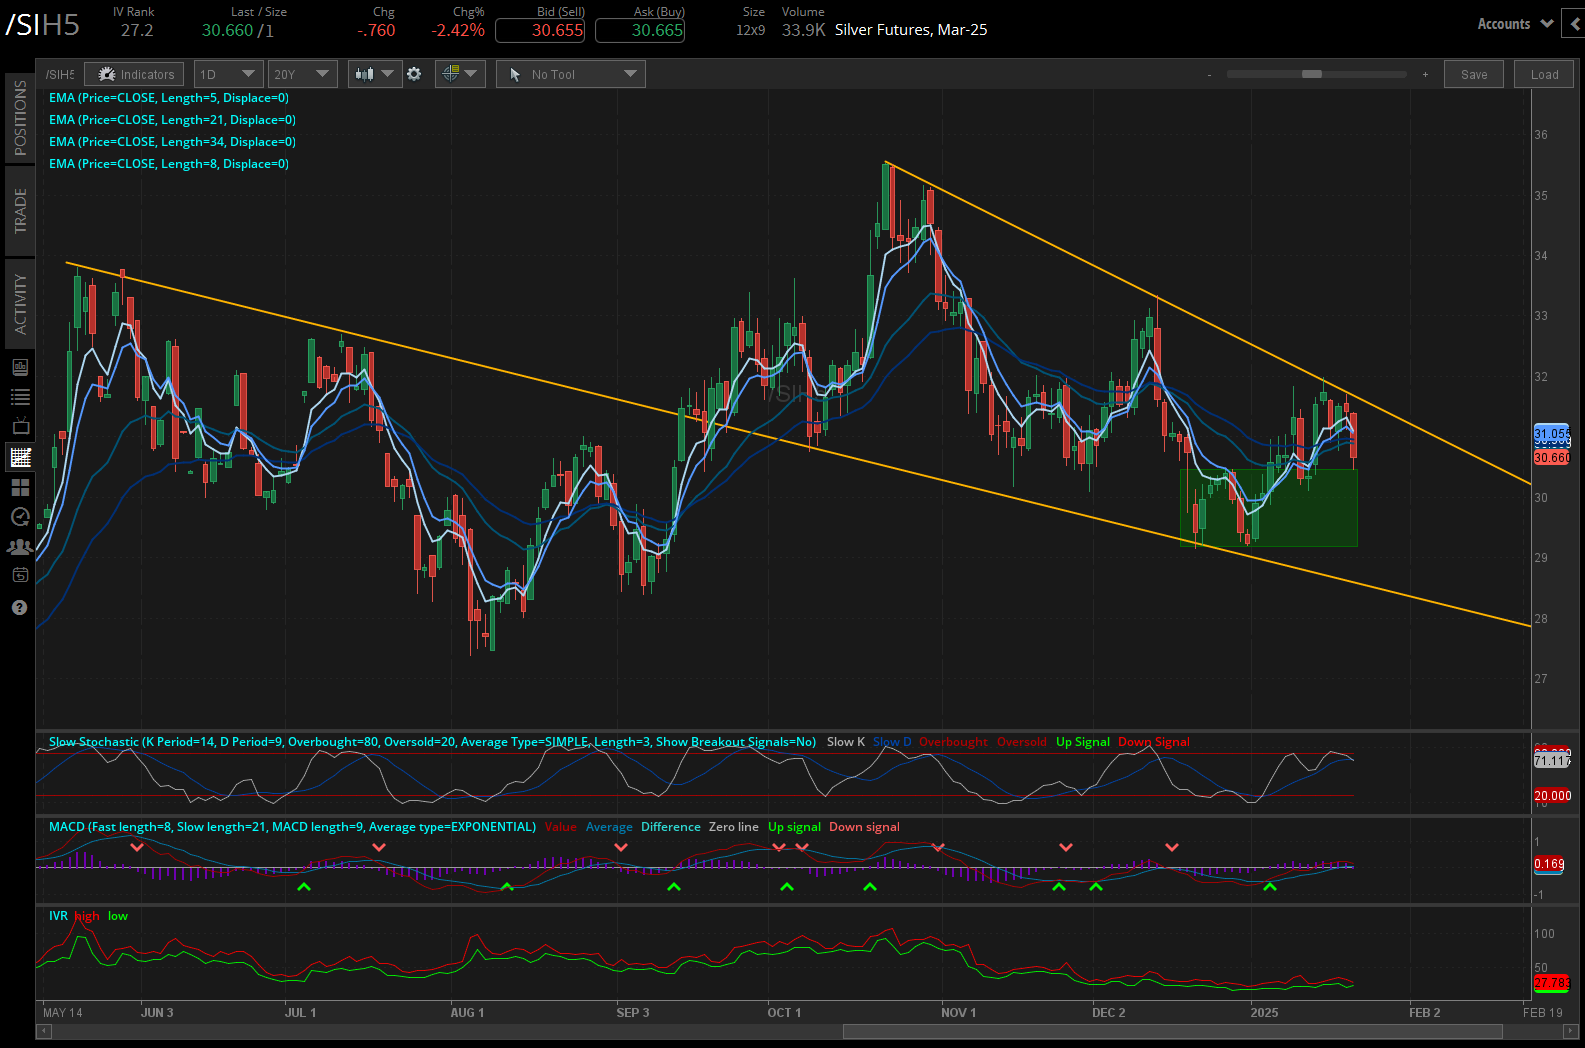Click the EMA Length=5 study label
The width and height of the screenshot is (1585, 1048).
point(169,98)
